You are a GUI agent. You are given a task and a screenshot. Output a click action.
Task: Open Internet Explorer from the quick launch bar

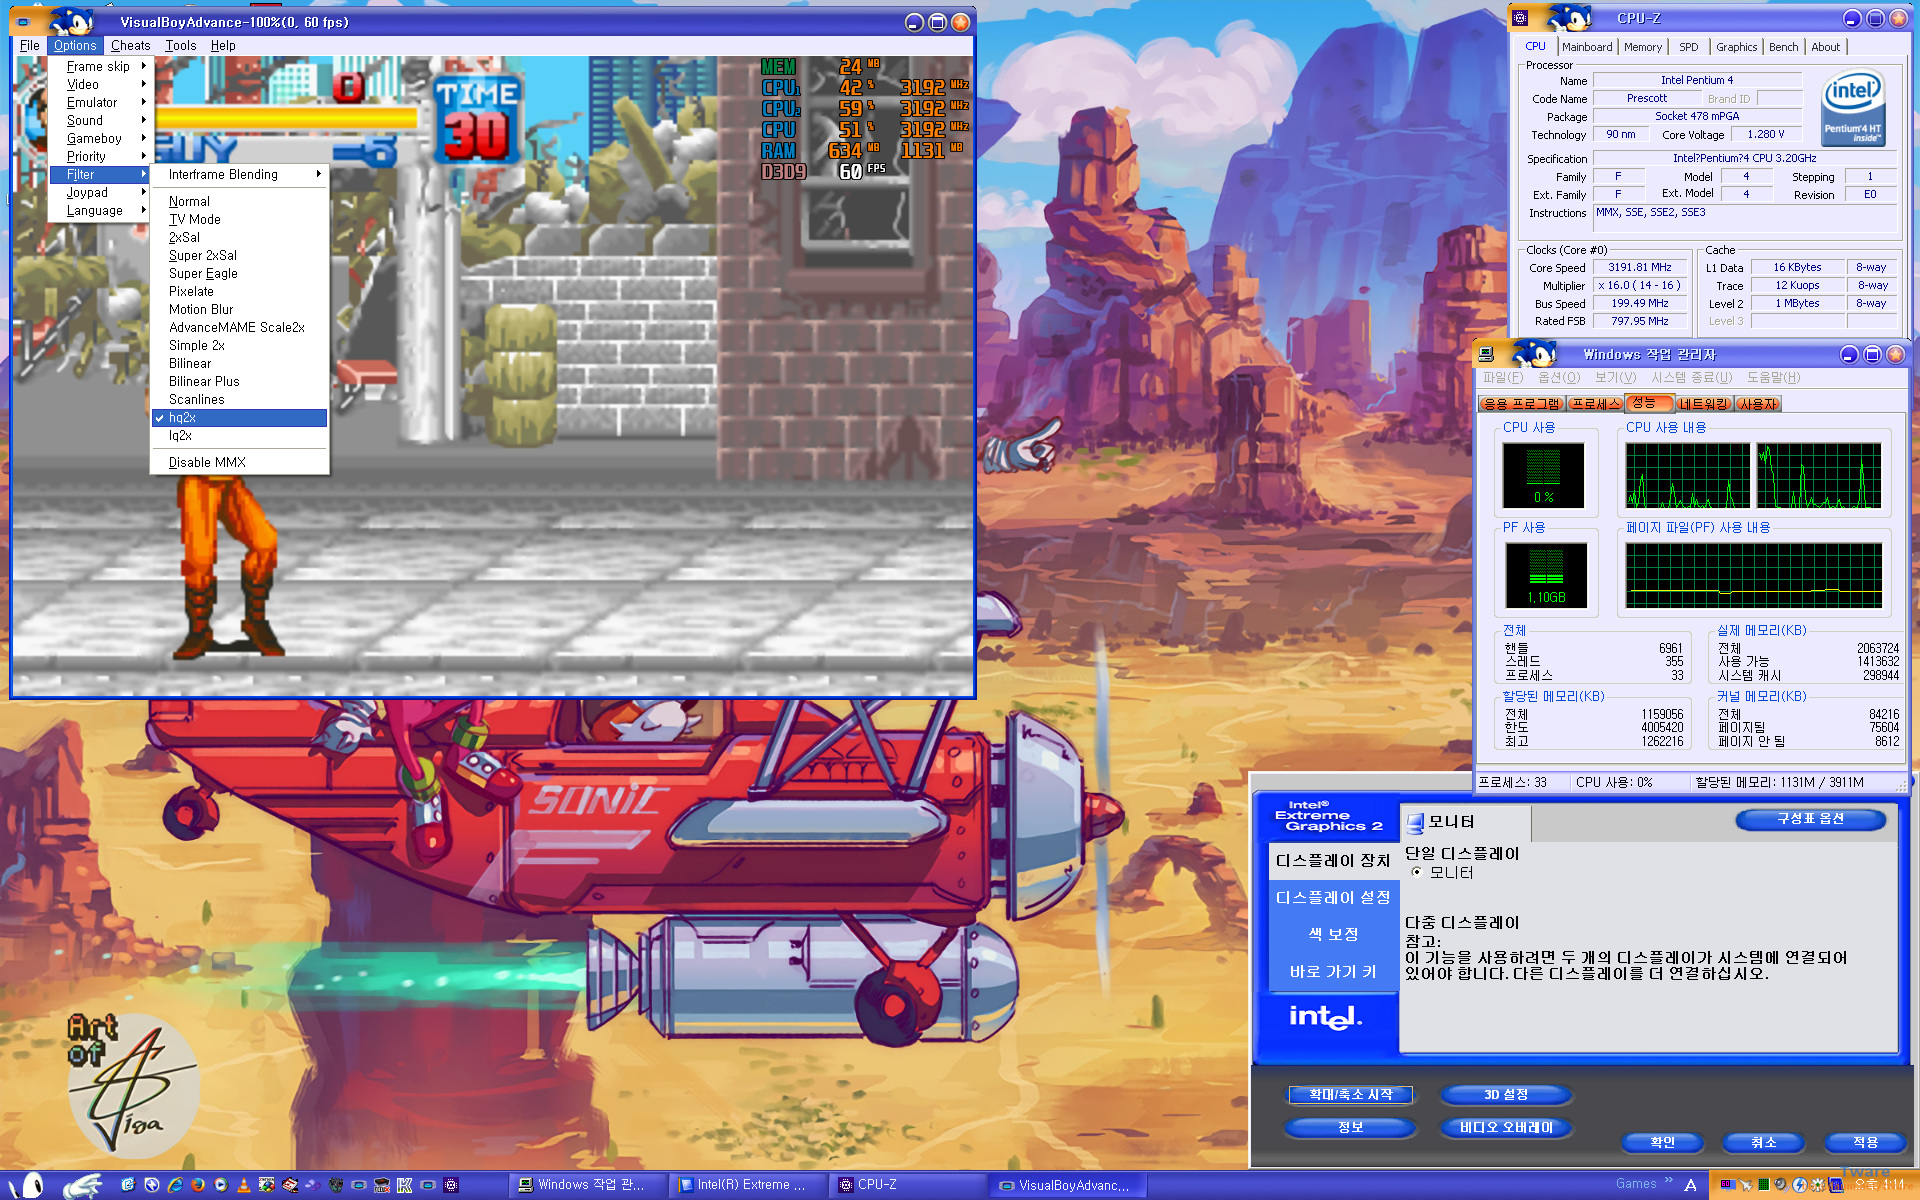point(175,1185)
